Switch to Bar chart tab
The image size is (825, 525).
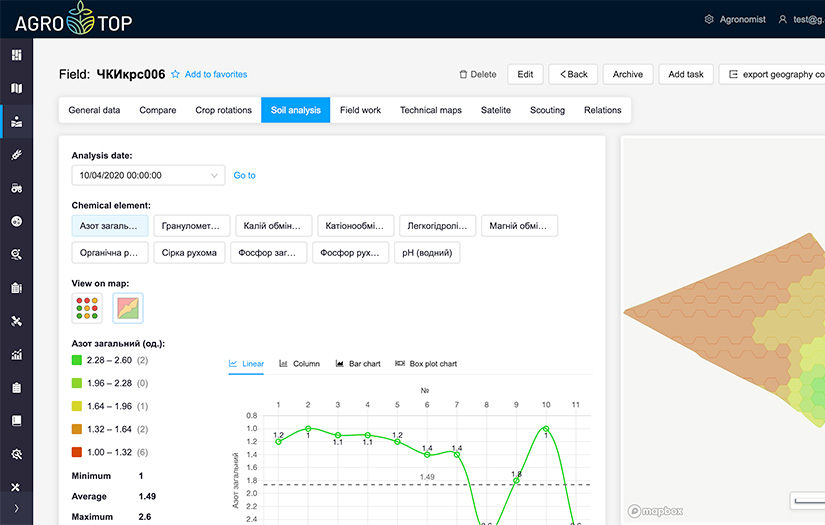[358, 364]
